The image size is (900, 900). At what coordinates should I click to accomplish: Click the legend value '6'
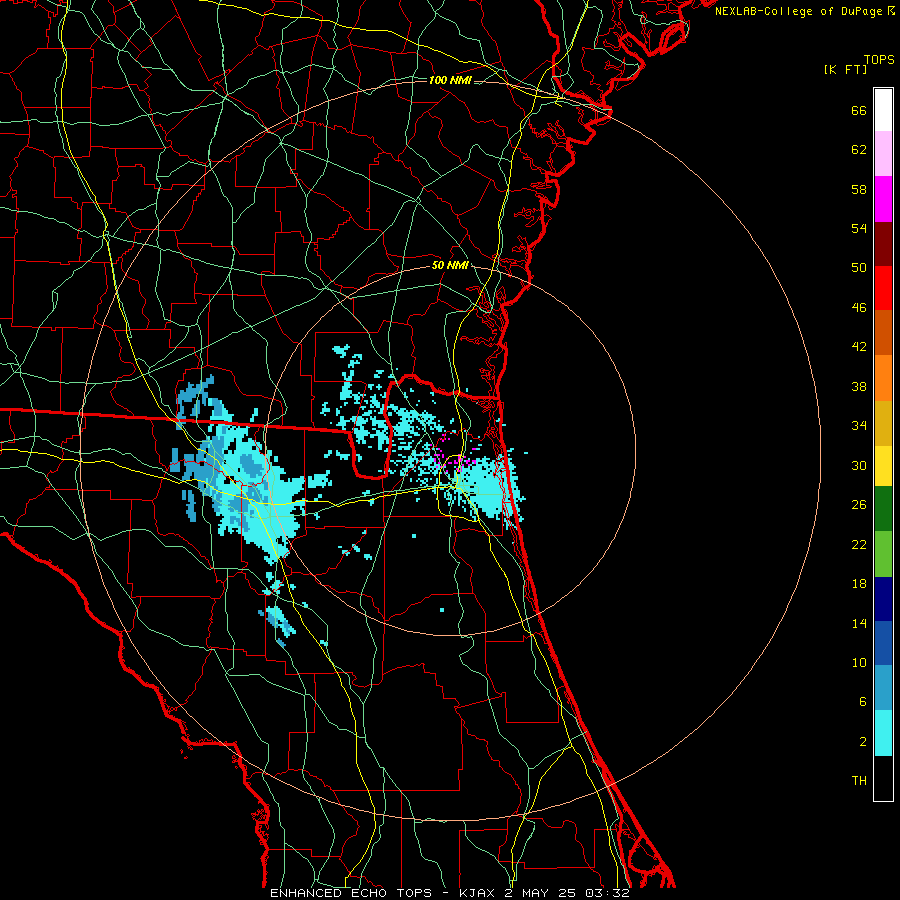tap(863, 702)
